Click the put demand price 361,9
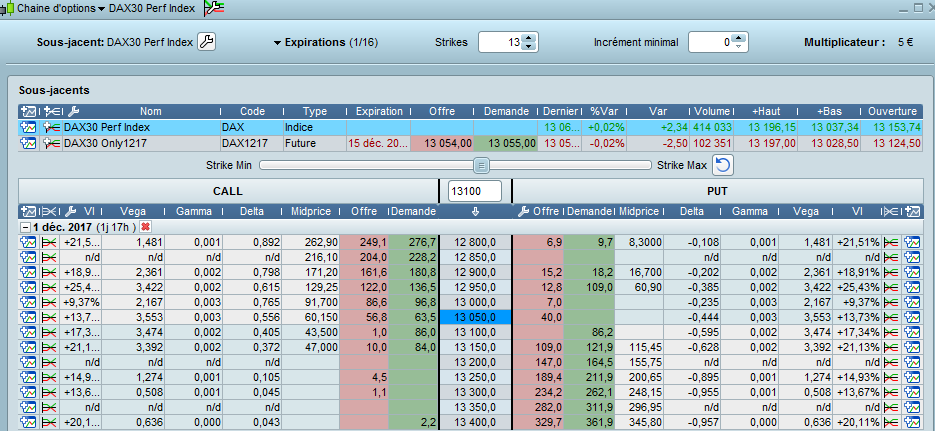935x431 pixels. (589, 422)
